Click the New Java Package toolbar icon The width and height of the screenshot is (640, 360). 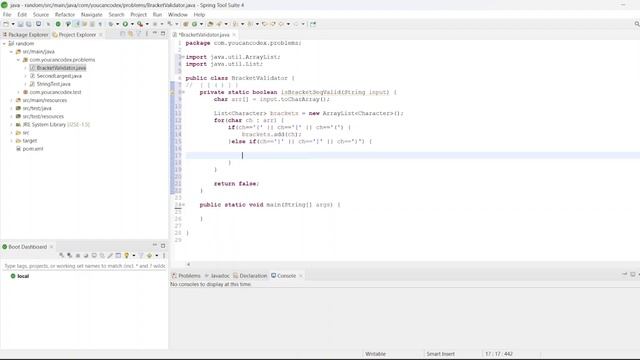tap(185, 24)
